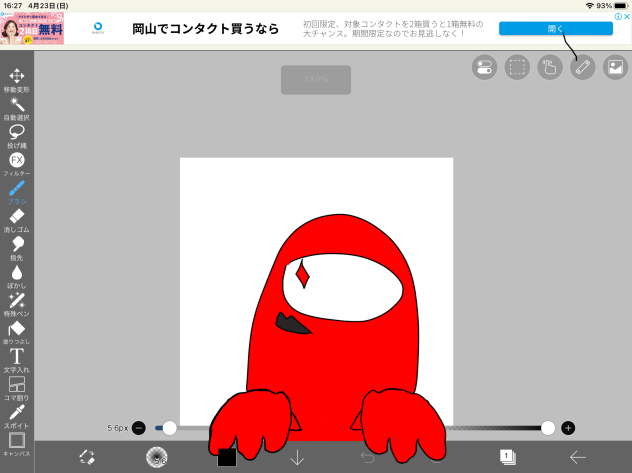Screen dimensions: 632x473
Task: Open the black current color swatch
Action: tap(227, 457)
